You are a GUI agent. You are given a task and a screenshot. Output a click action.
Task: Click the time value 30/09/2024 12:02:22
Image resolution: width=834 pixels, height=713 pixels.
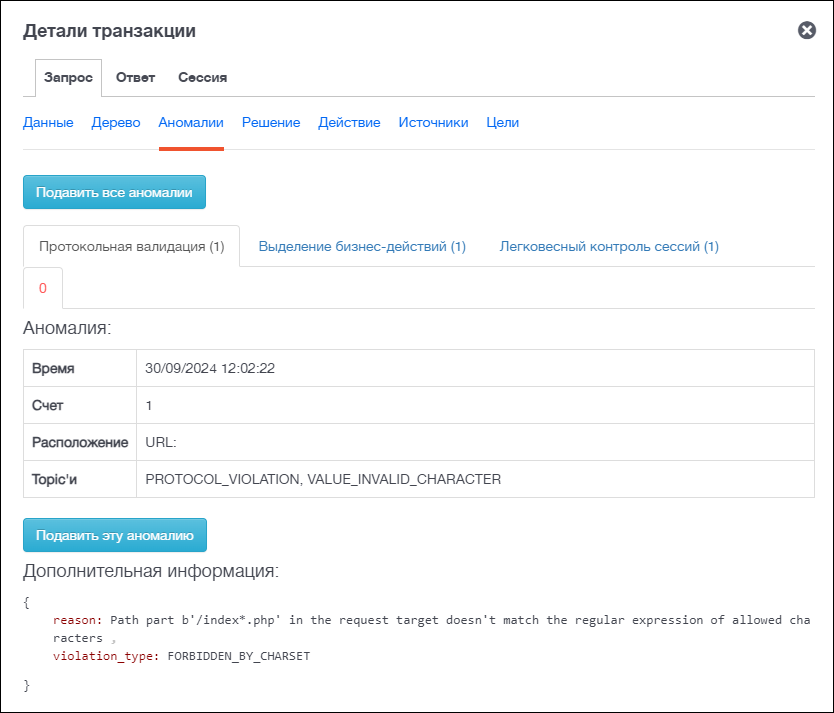[210, 368]
